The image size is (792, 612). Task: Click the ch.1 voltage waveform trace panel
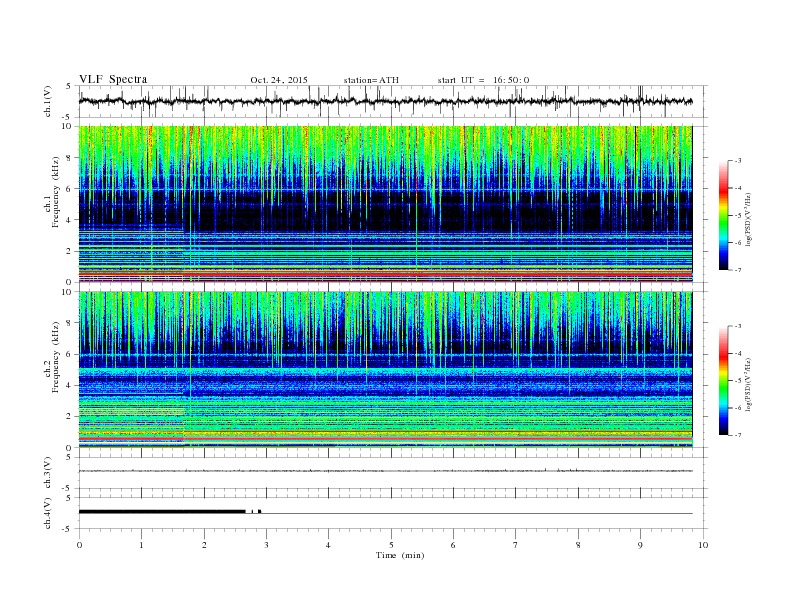click(393, 101)
